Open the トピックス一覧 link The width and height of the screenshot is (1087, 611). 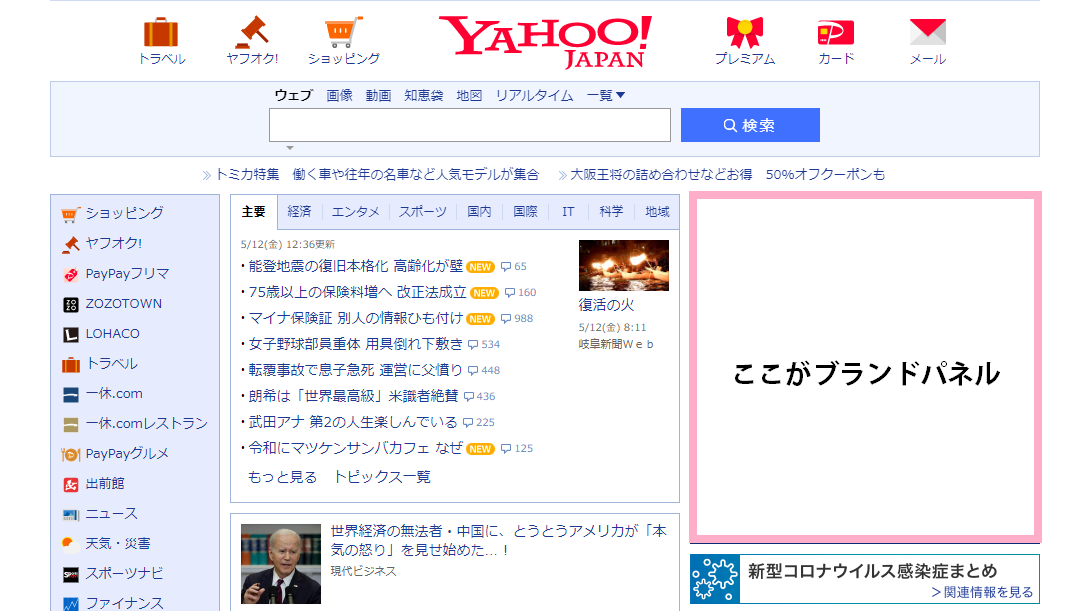pyautogui.click(x=382, y=477)
